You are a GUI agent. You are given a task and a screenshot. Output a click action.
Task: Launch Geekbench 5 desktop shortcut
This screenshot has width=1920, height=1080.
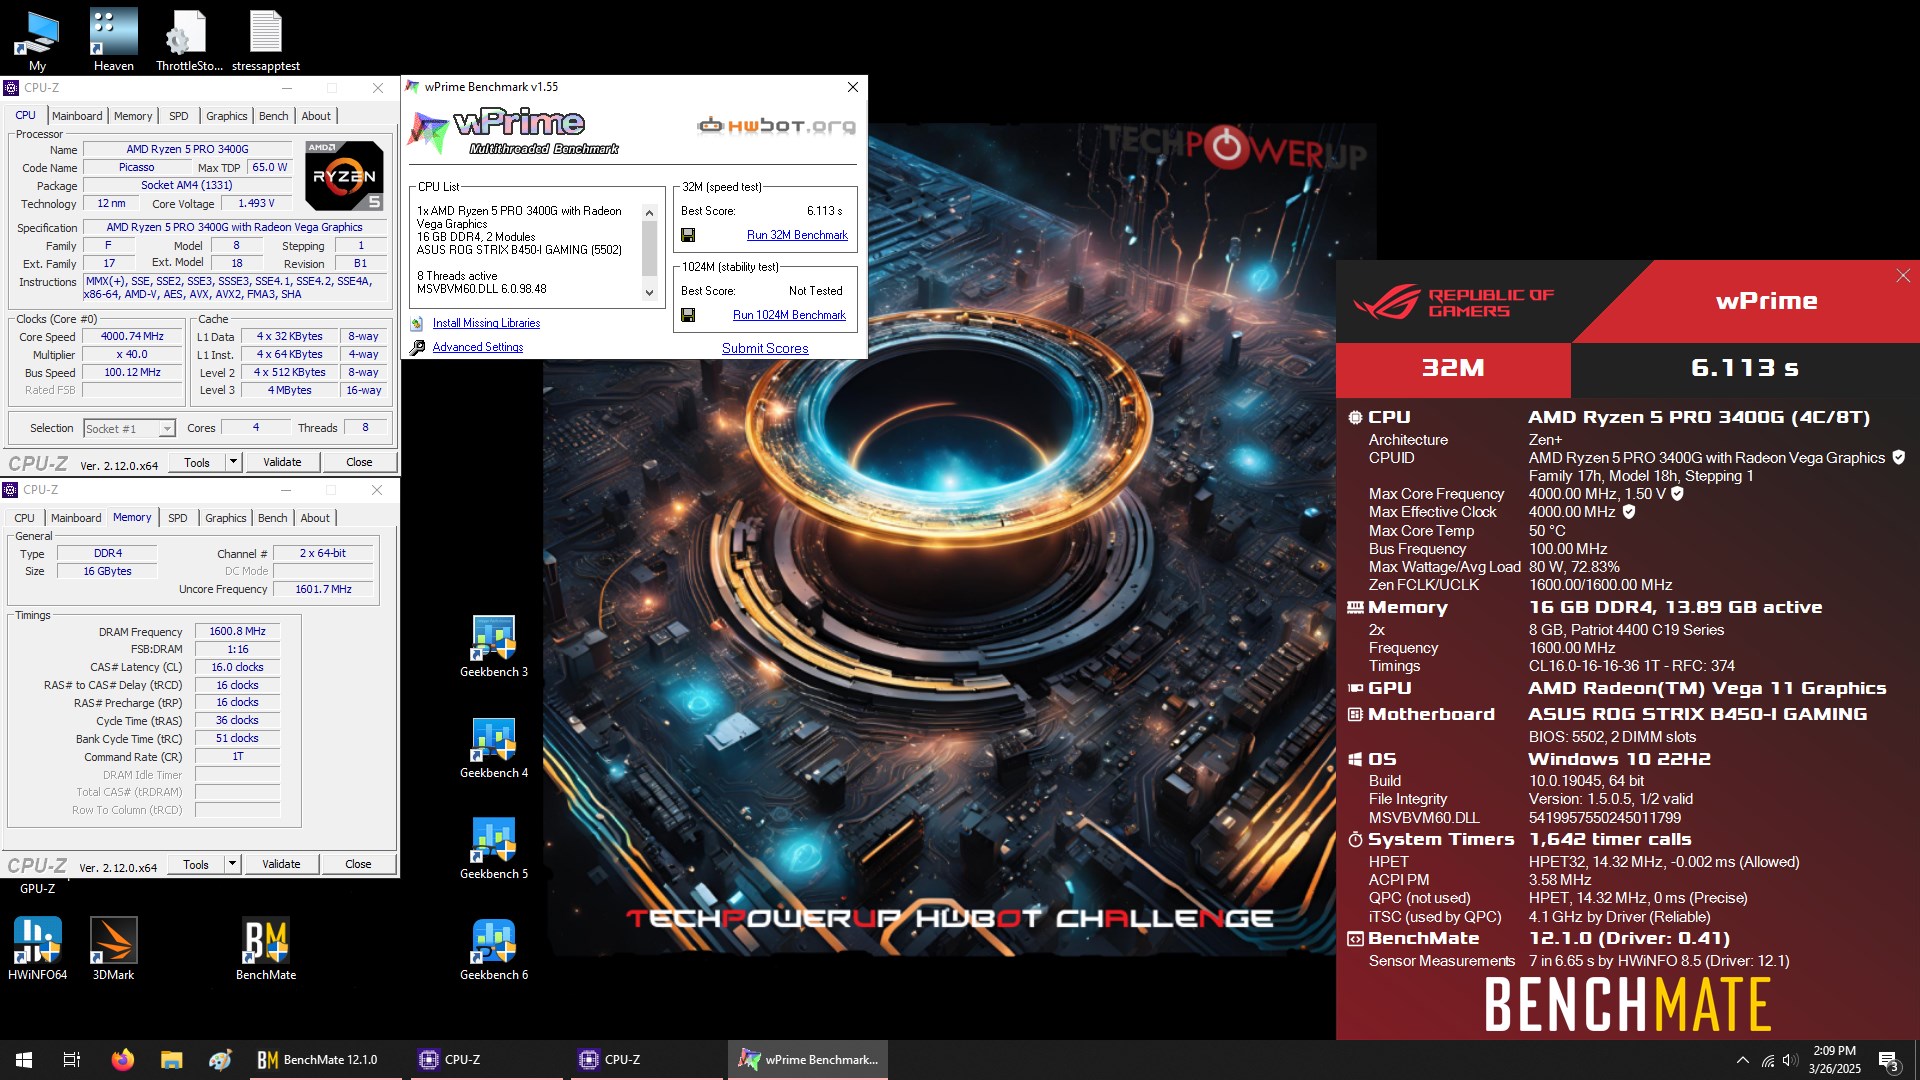click(x=494, y=849)
